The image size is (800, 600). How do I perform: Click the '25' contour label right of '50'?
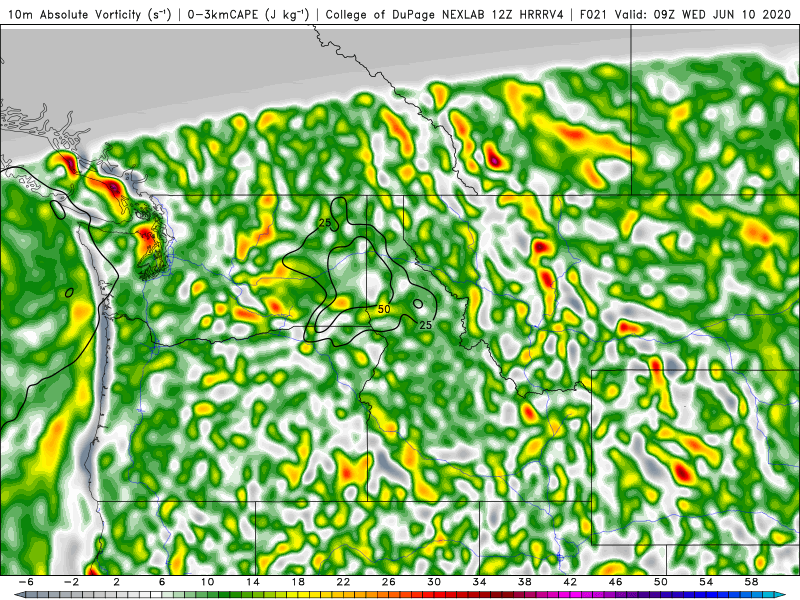coord(426,325)
